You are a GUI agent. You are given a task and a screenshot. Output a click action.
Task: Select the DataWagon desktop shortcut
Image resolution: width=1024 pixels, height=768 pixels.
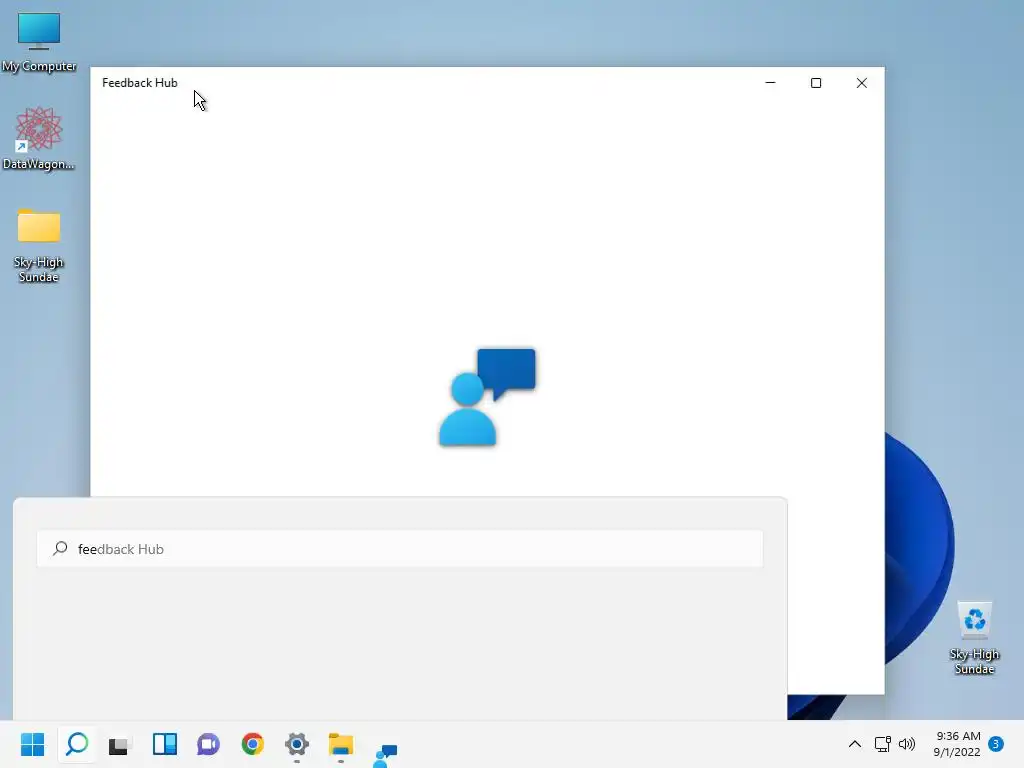point(39,138)
